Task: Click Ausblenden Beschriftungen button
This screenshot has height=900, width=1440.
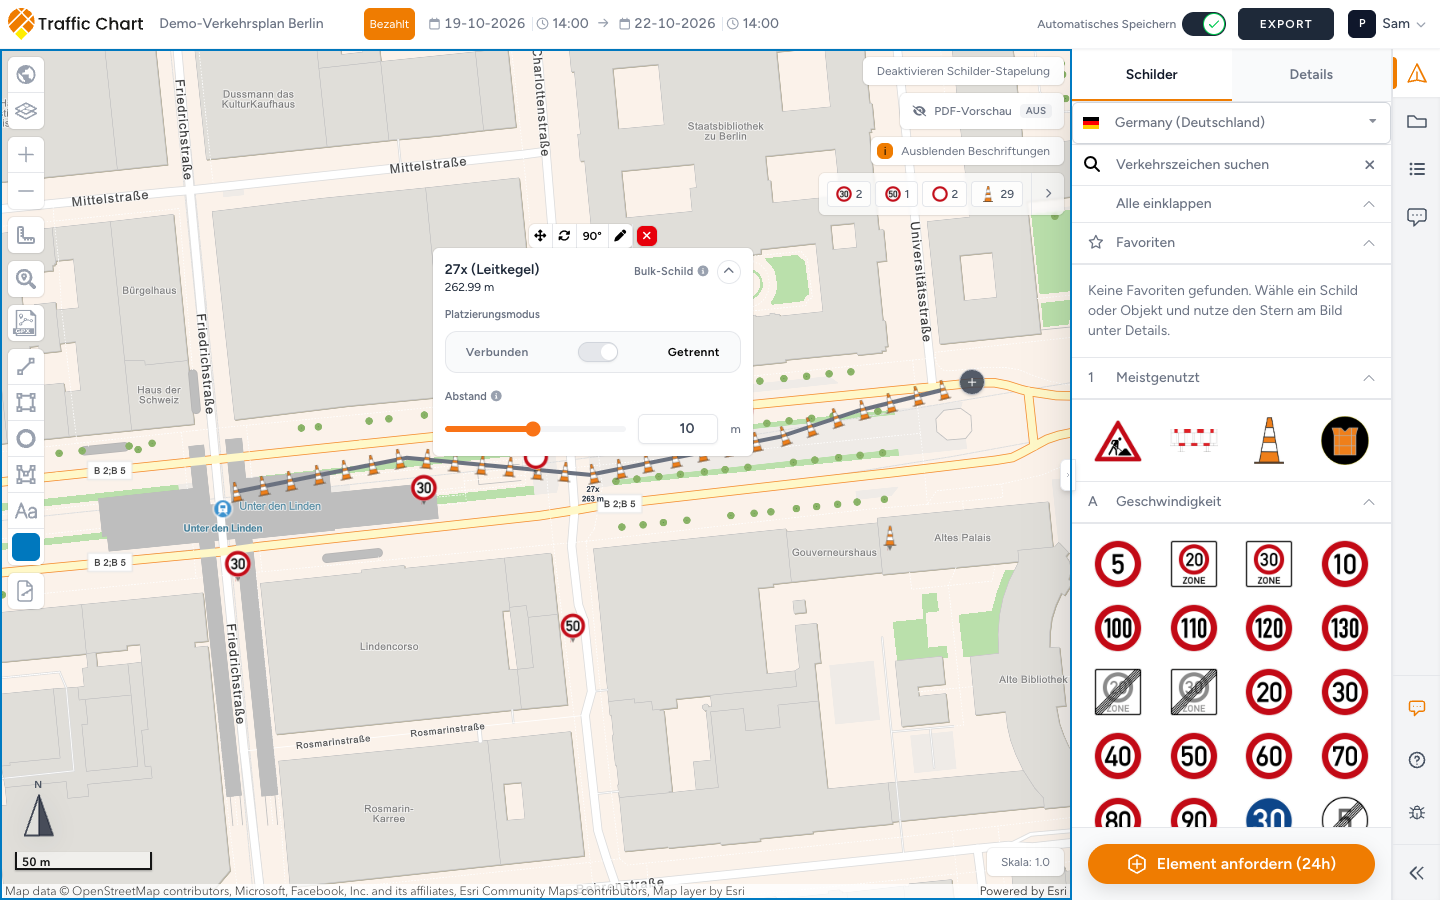Action: [x=965, y=151]
